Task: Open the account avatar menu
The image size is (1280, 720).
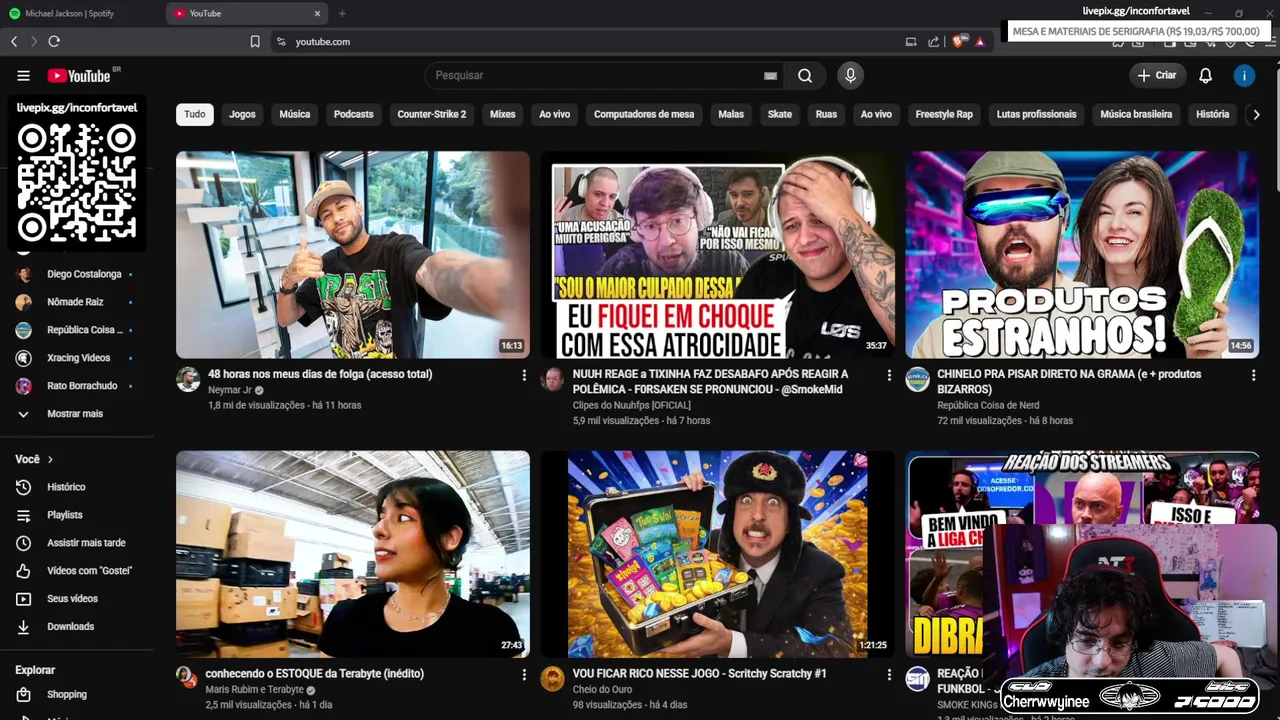Action: coord(1244,75)
